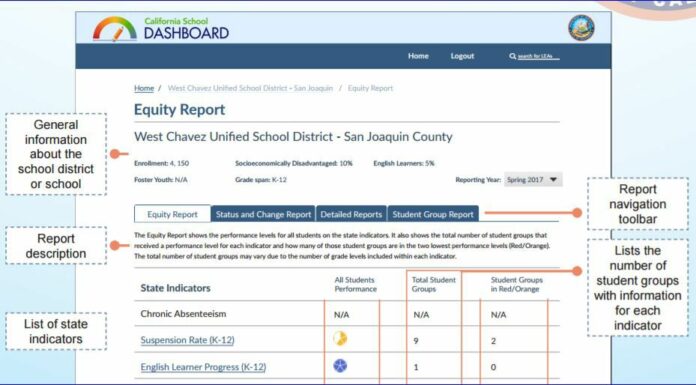Click the Equity Report breadcrumb item
Image resolution: width=696 pixels, height=385 pixels.
(x=370, y=88)
